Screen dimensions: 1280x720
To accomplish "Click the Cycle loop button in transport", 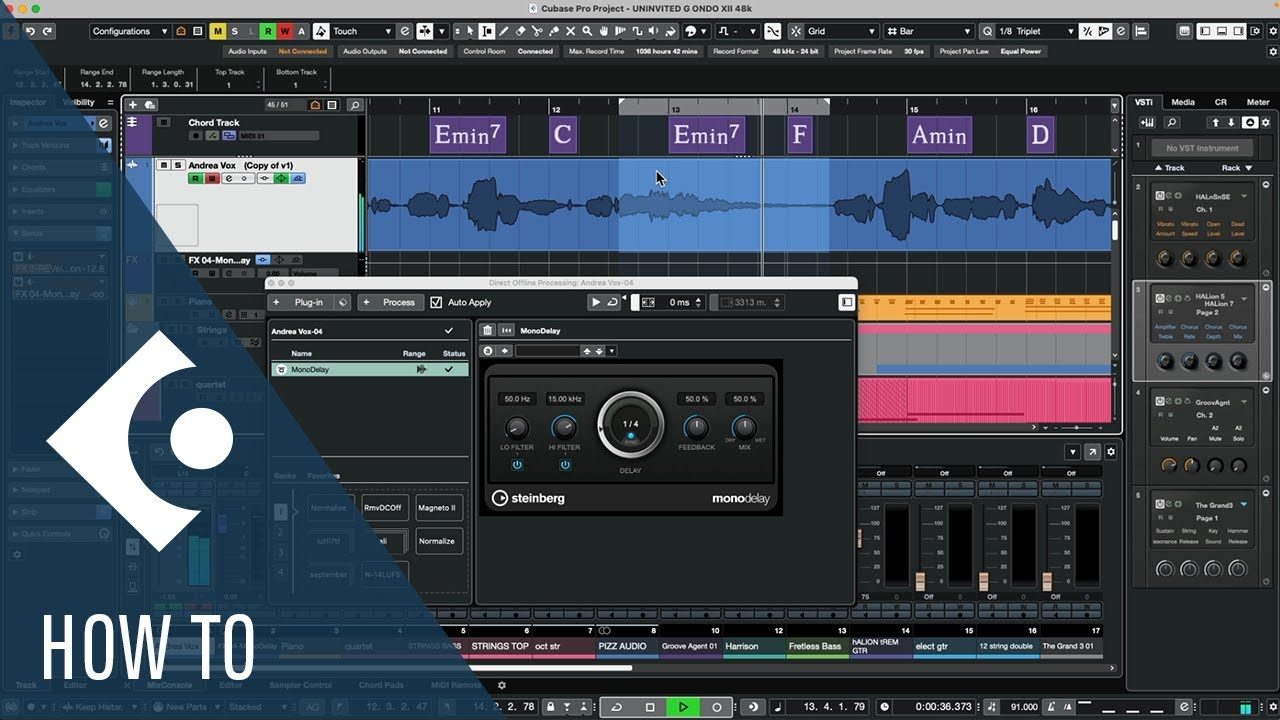I will [617, 707].
